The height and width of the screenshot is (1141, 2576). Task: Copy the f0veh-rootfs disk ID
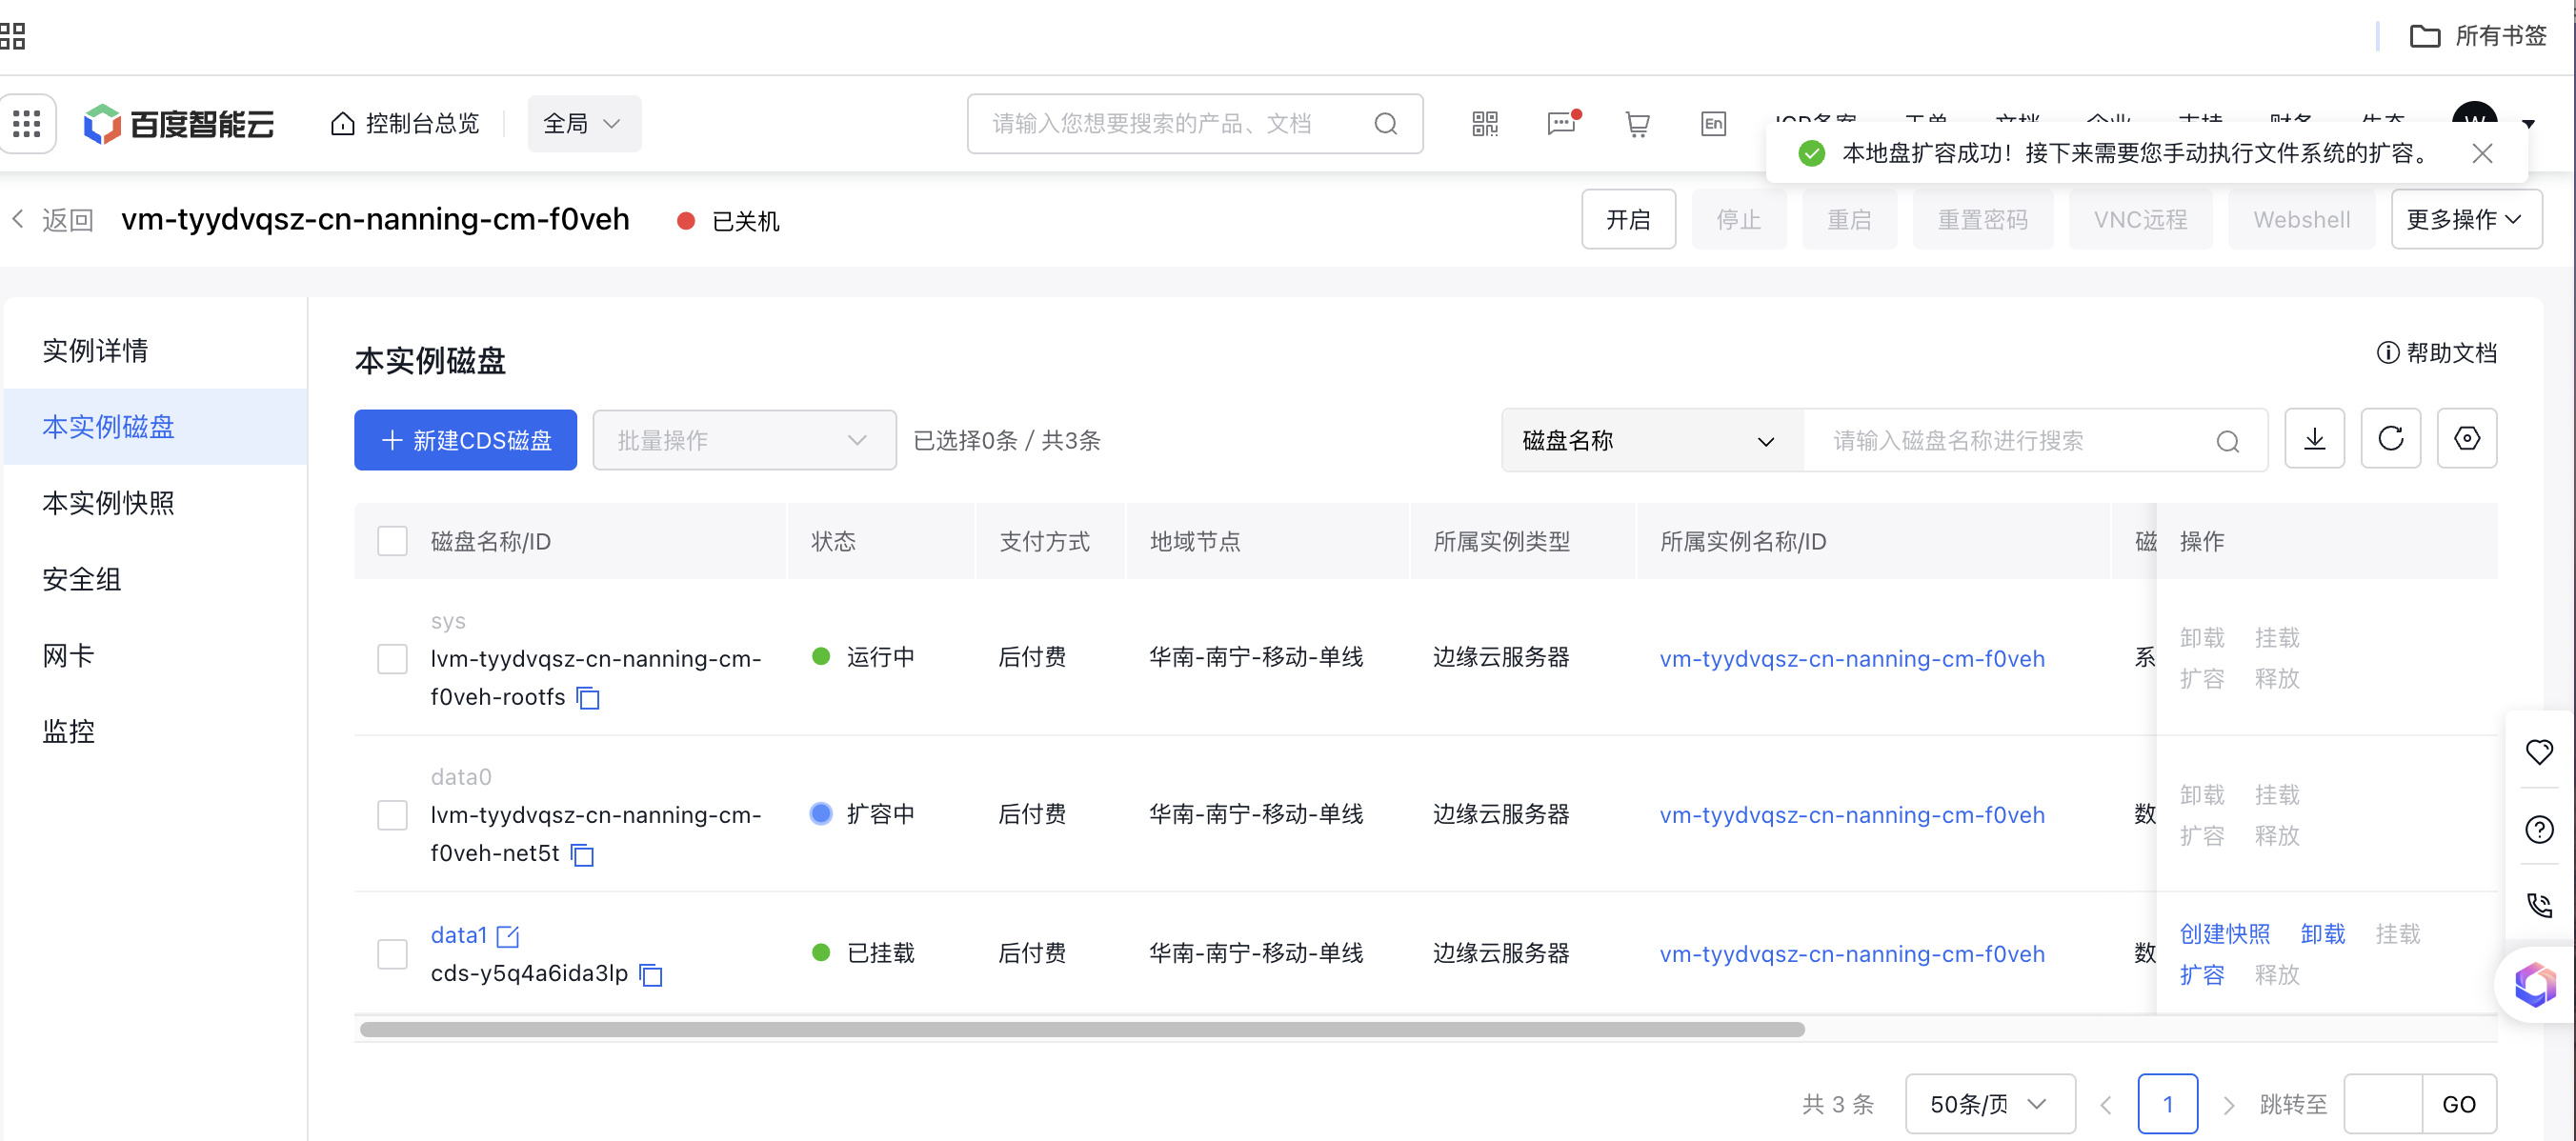588,698
